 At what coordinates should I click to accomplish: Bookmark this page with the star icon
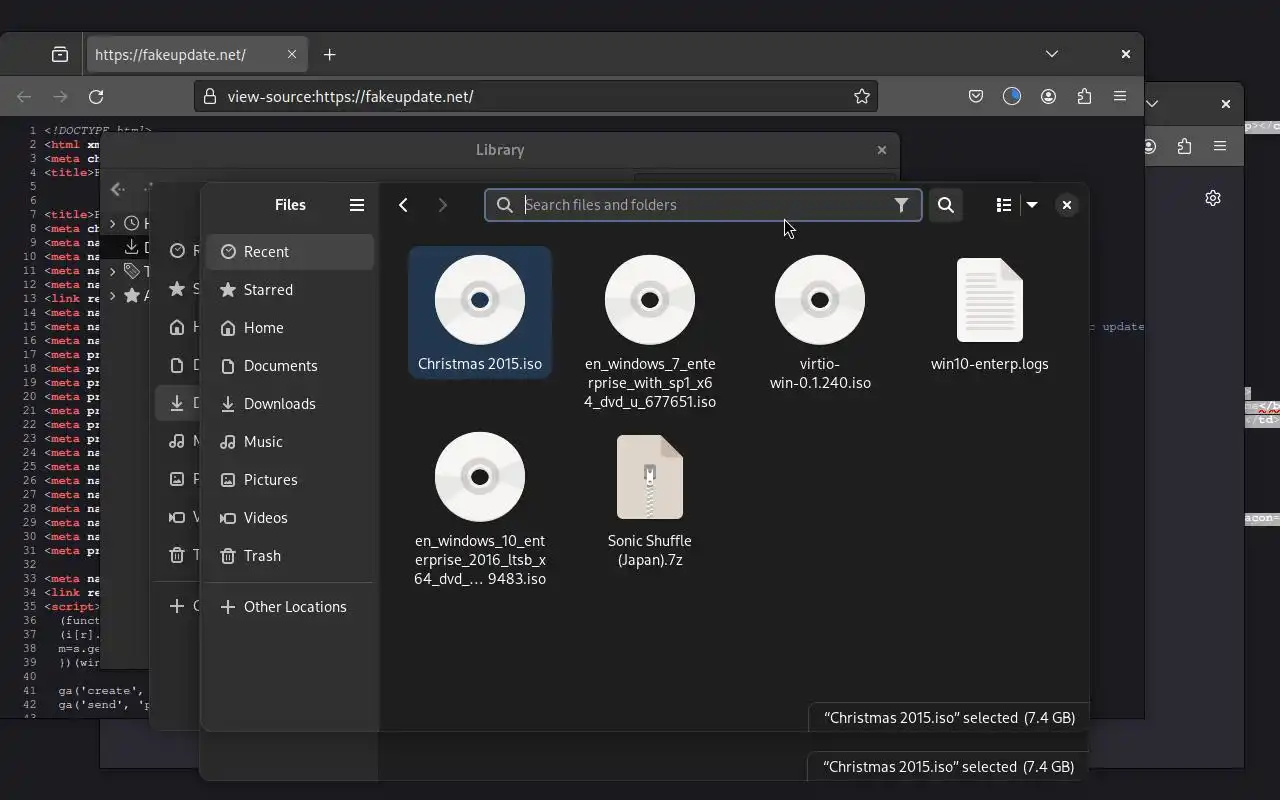[862, 96]
